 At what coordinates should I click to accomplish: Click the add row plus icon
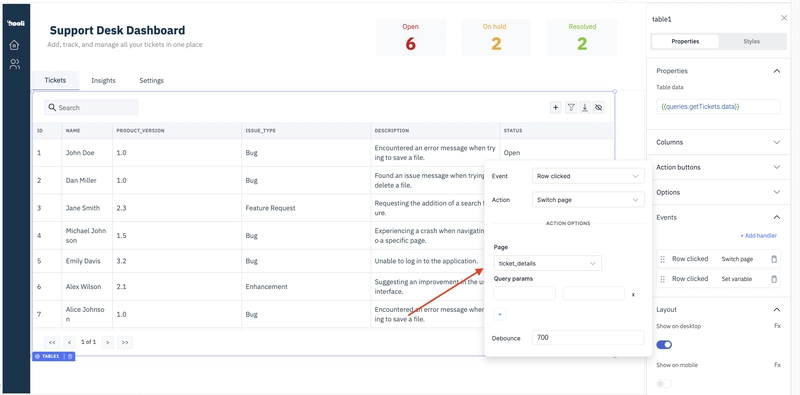(x=556, y=107)
